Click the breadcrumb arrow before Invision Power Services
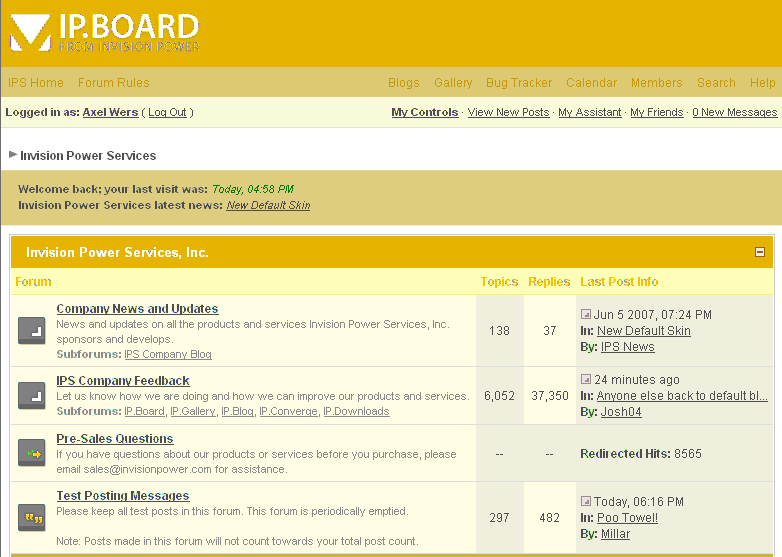 tap(13, 155)
